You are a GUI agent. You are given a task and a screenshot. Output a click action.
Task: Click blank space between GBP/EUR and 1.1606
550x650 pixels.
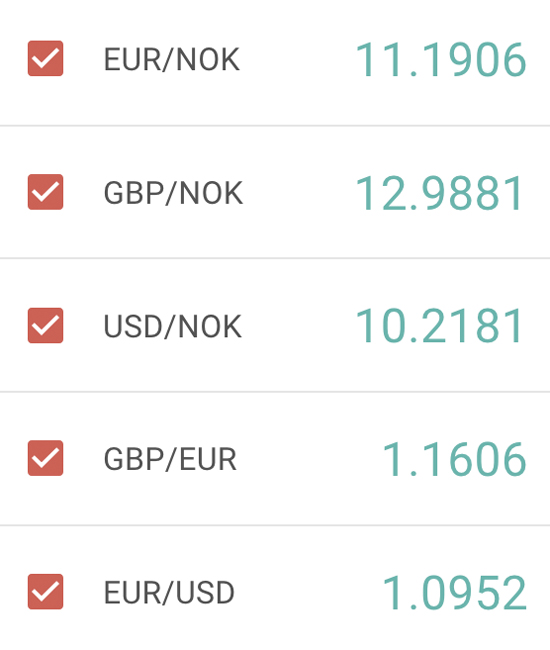pos(309,459)
